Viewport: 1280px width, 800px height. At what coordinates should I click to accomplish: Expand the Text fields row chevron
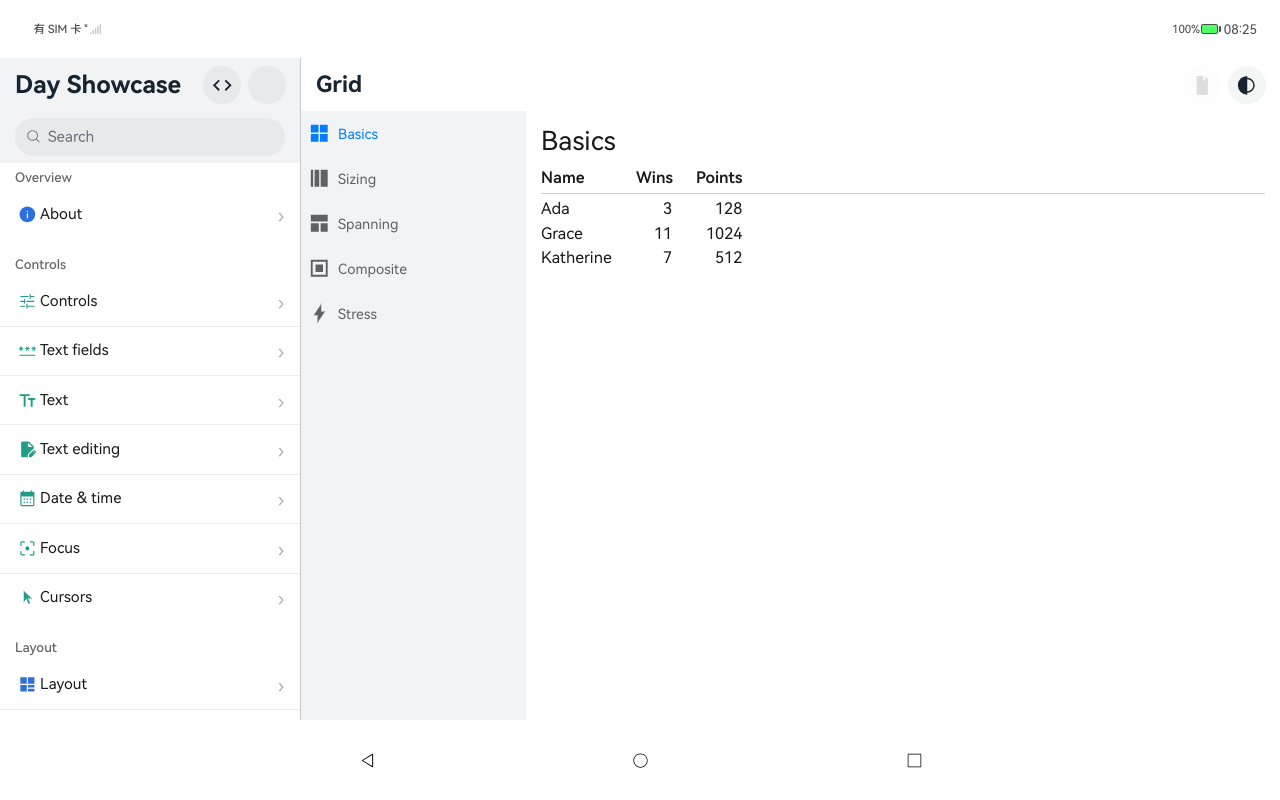coord(281,353)
